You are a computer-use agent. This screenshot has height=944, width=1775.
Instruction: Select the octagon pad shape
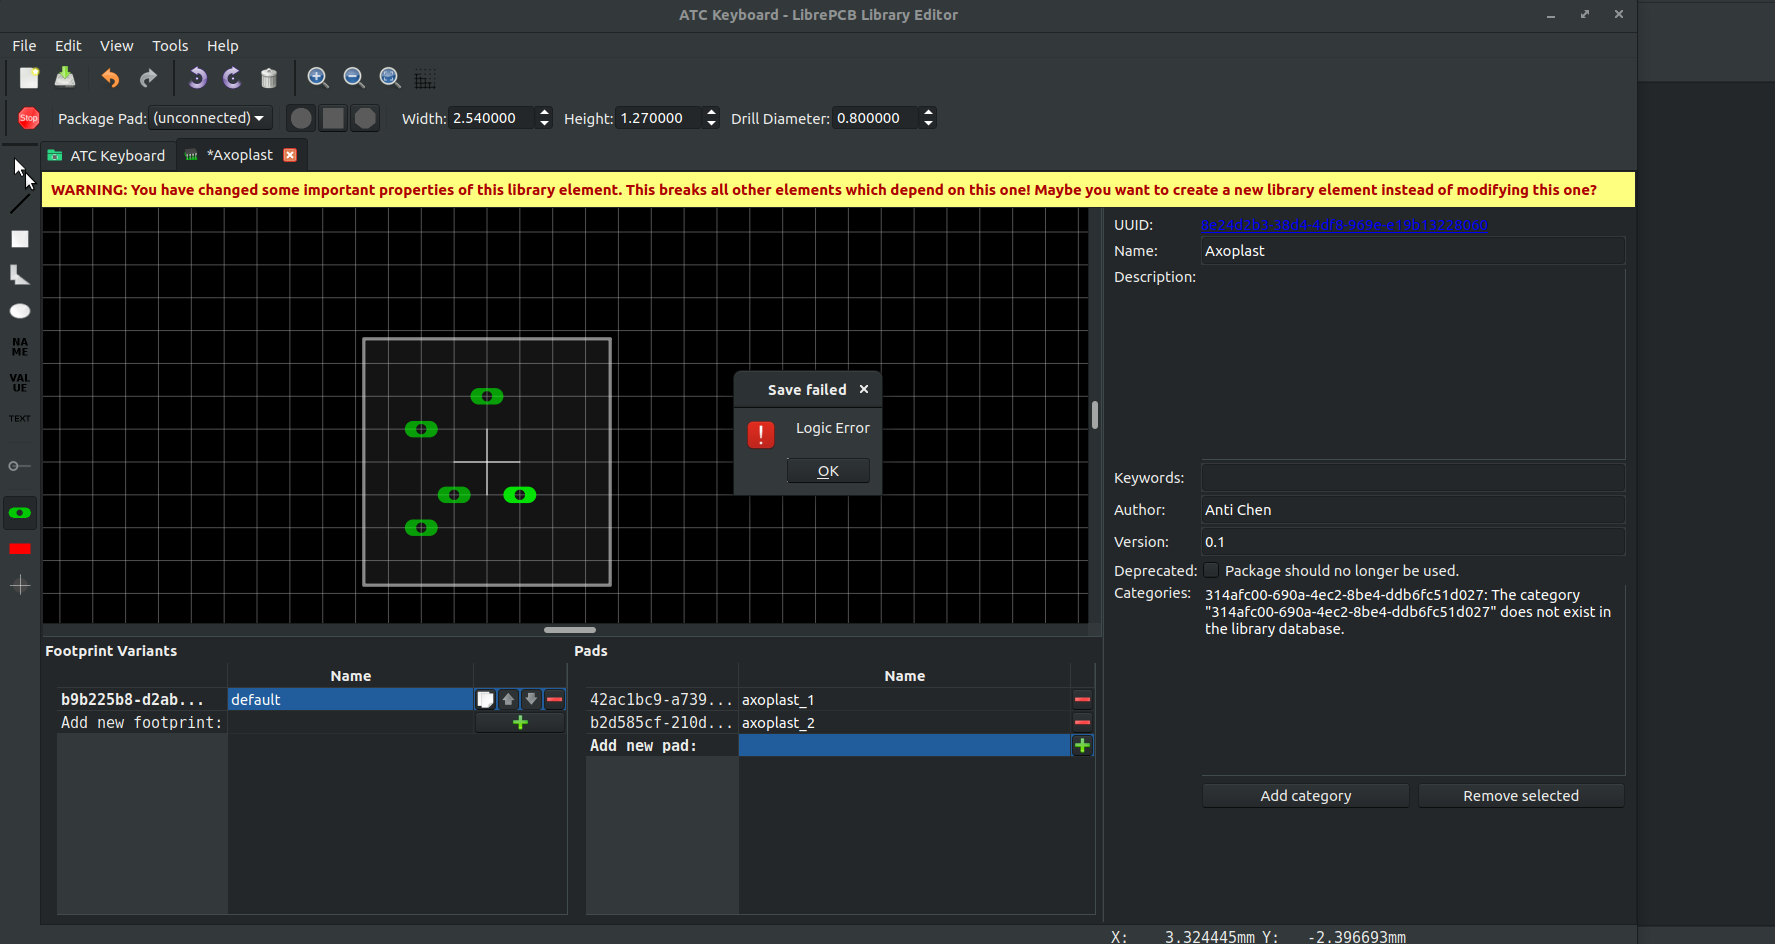365,118
